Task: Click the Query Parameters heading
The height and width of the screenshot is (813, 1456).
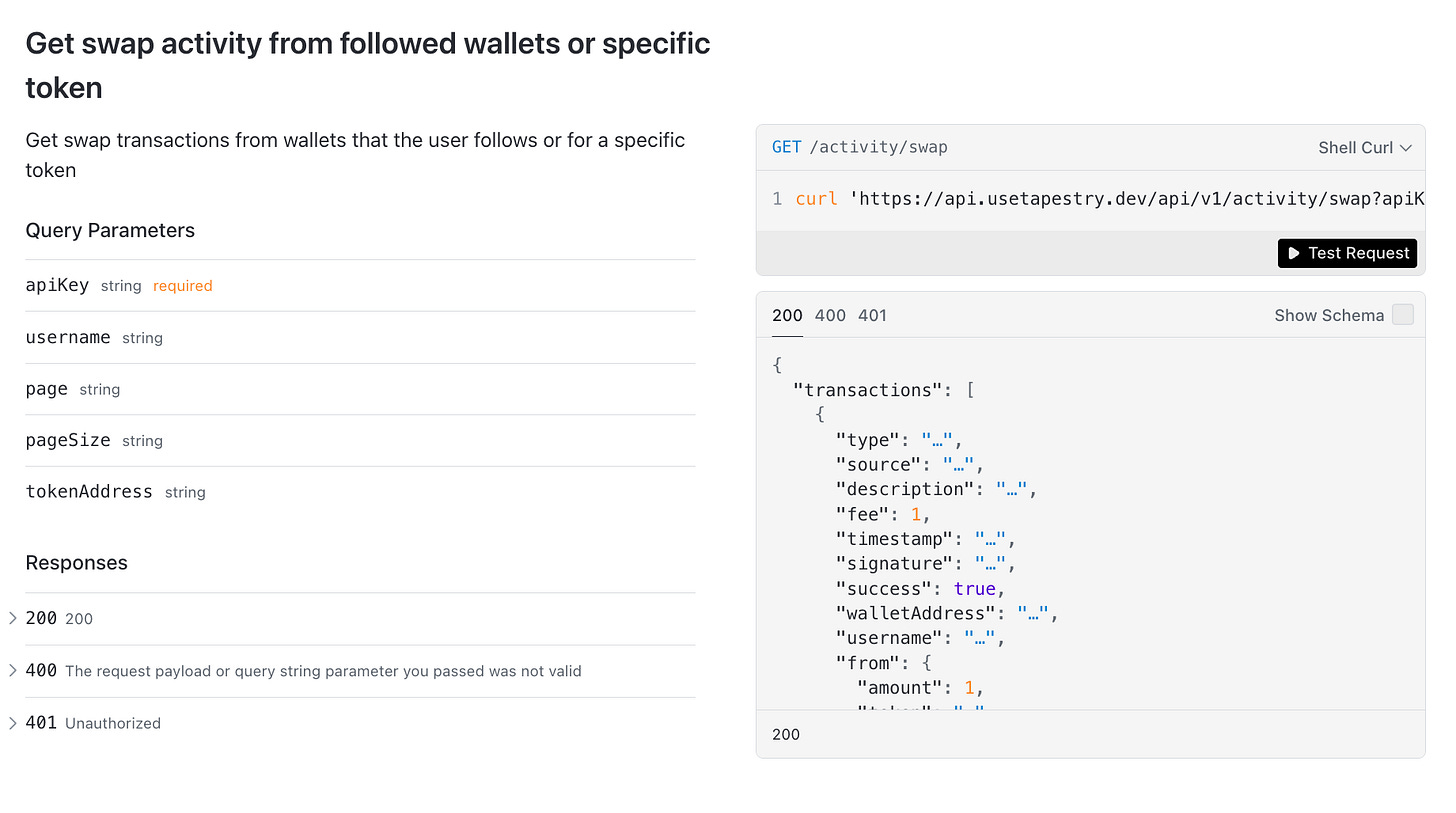Action: tap(110, 230)
